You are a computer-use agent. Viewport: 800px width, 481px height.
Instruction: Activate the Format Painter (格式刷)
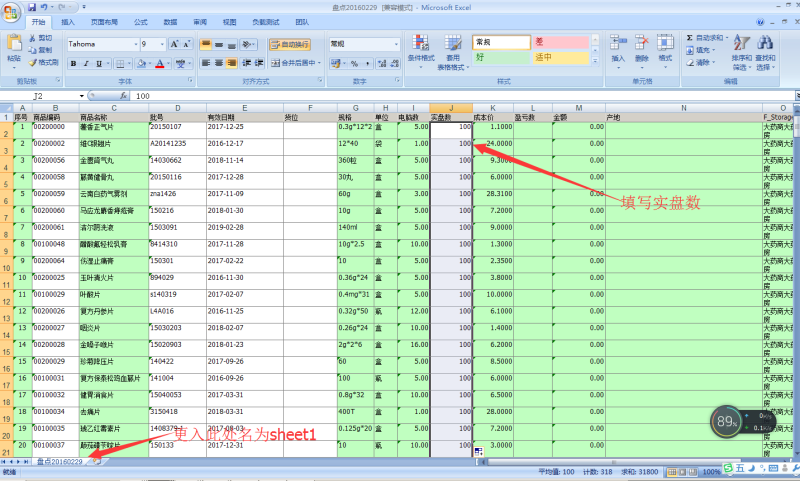pyautogui.click(x=43, y=62)
